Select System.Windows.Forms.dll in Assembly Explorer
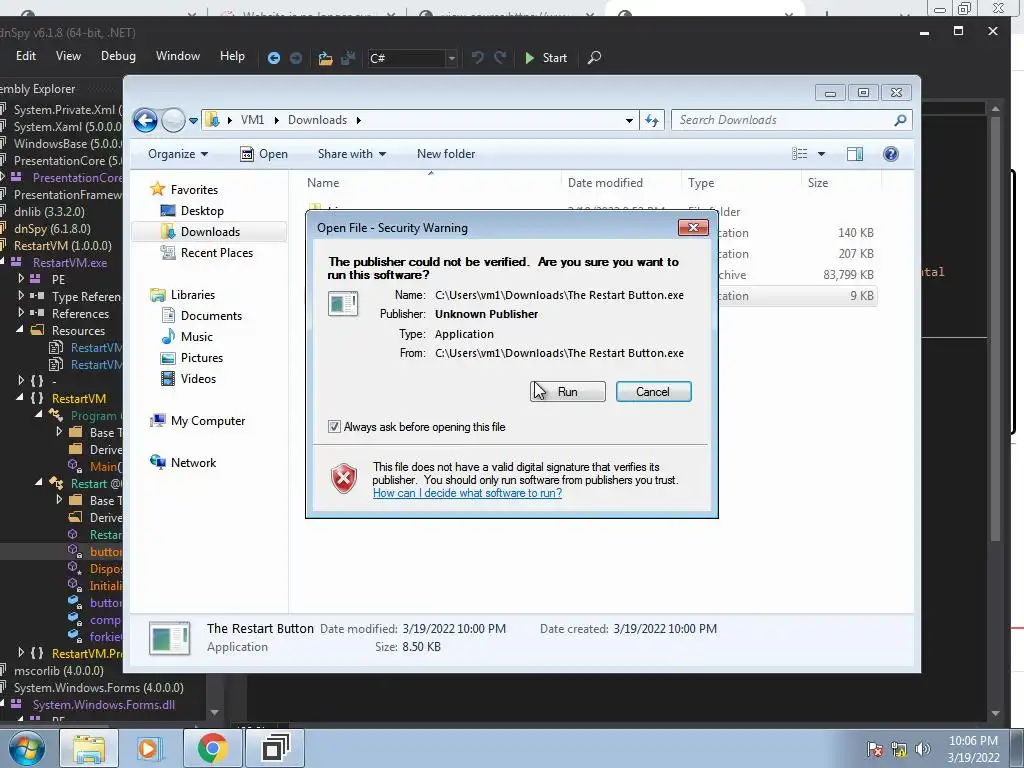The width and height of the screenshot is (1024, 768). 104,705
